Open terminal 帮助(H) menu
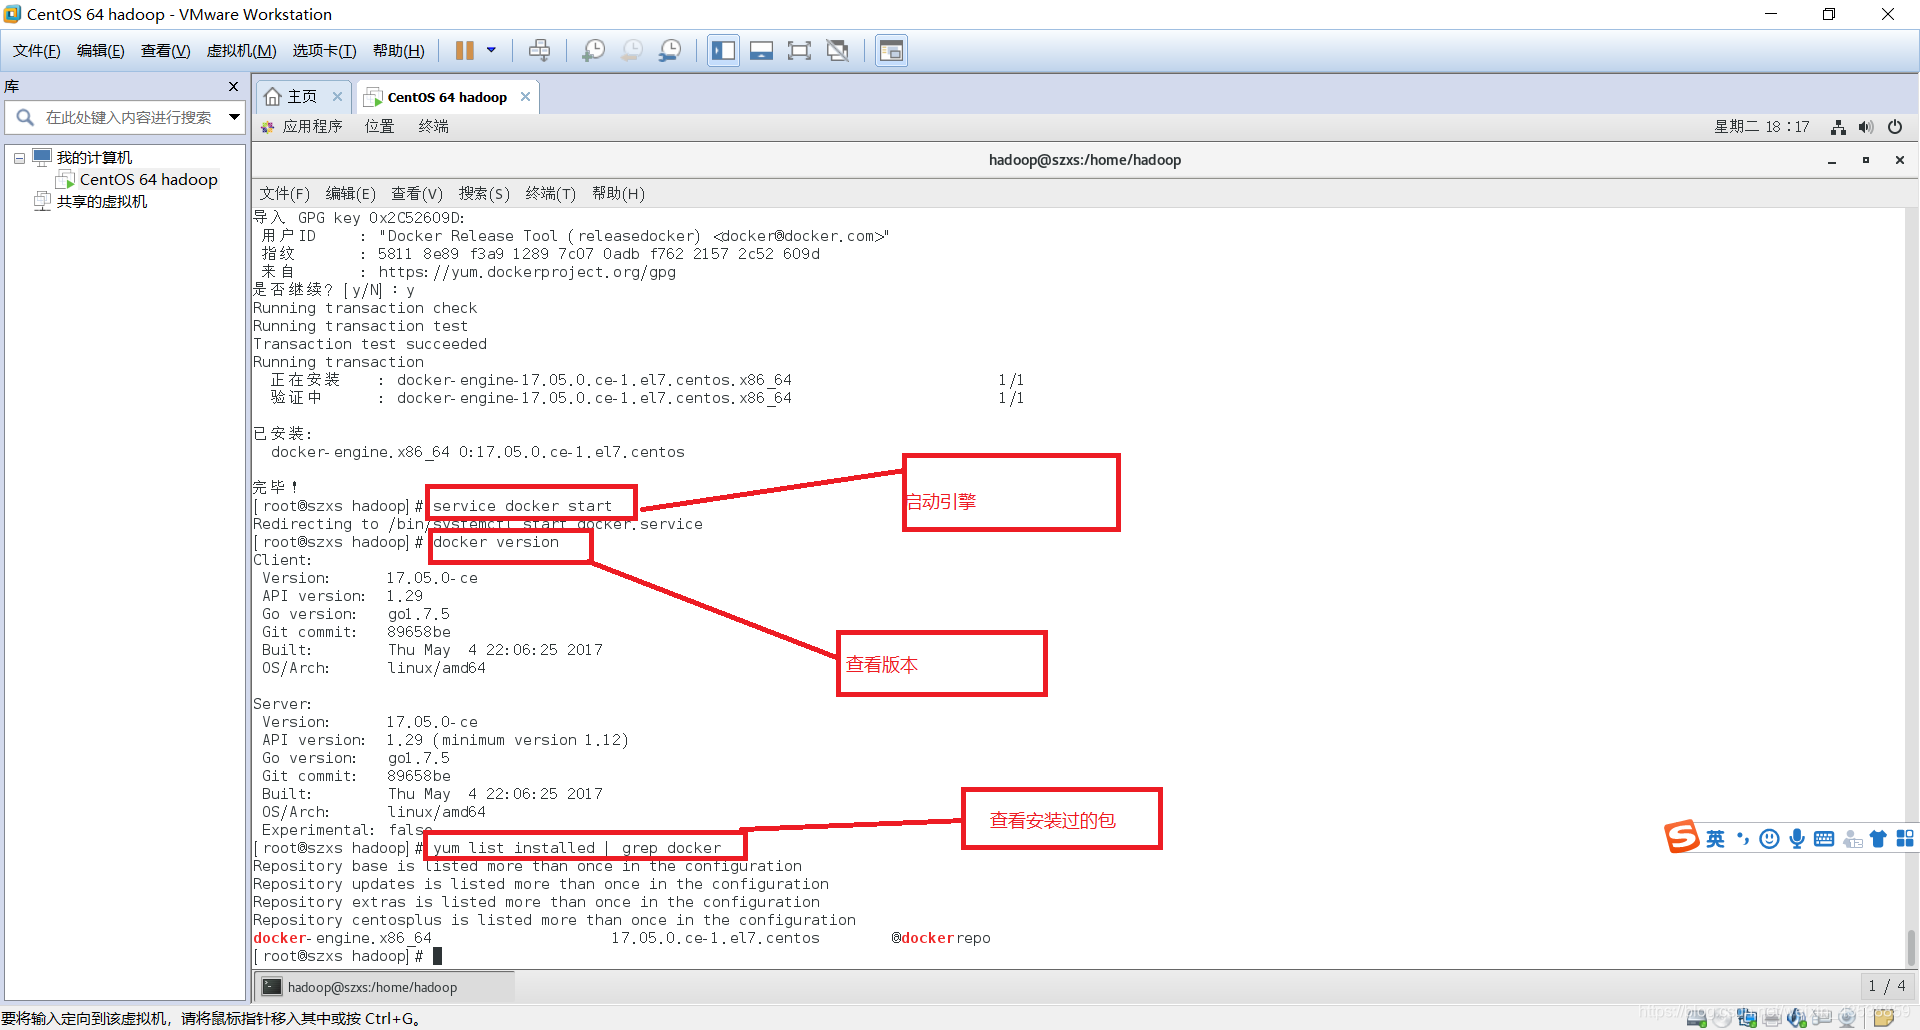 click(x=618, y=194)
